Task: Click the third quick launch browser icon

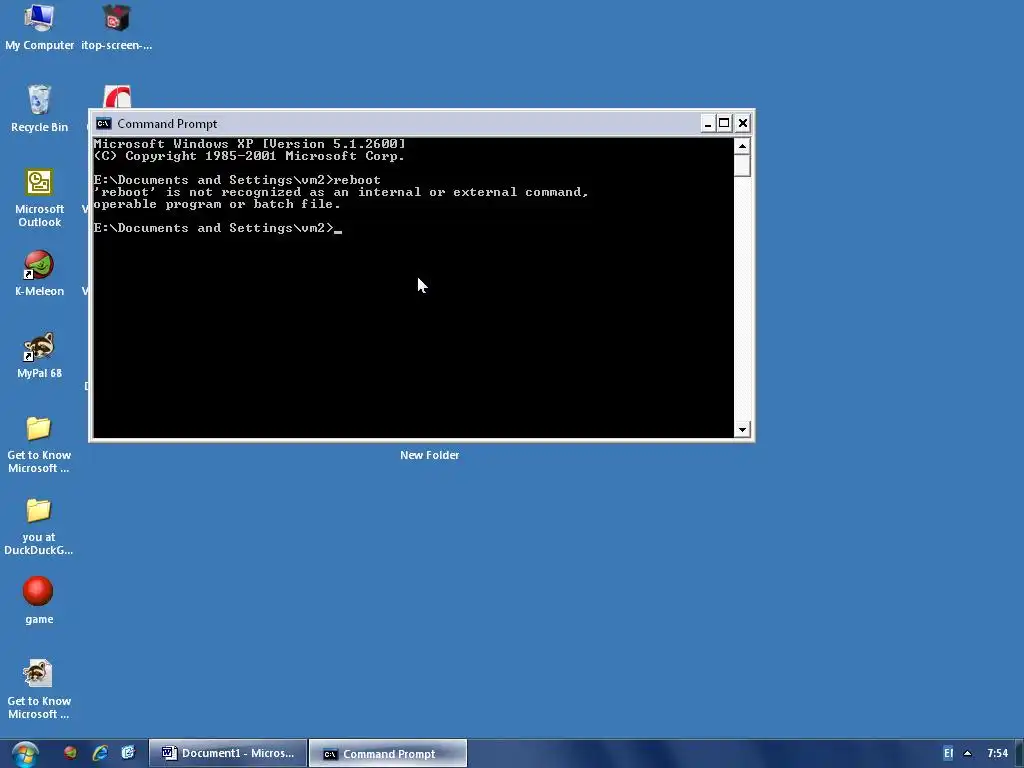Action: click(128, 753)
